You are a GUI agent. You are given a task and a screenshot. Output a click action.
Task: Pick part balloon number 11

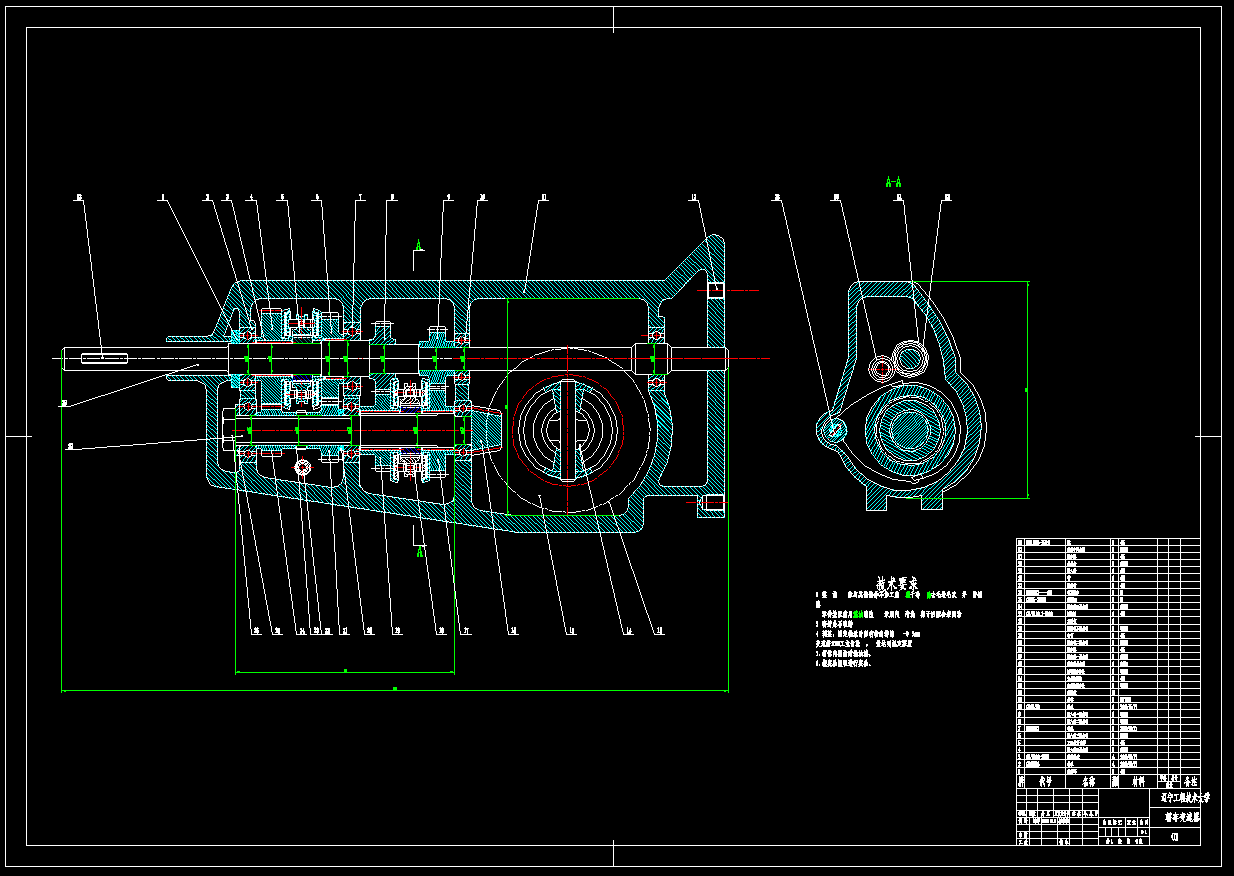pyautogui.click(x=543, y=198)
